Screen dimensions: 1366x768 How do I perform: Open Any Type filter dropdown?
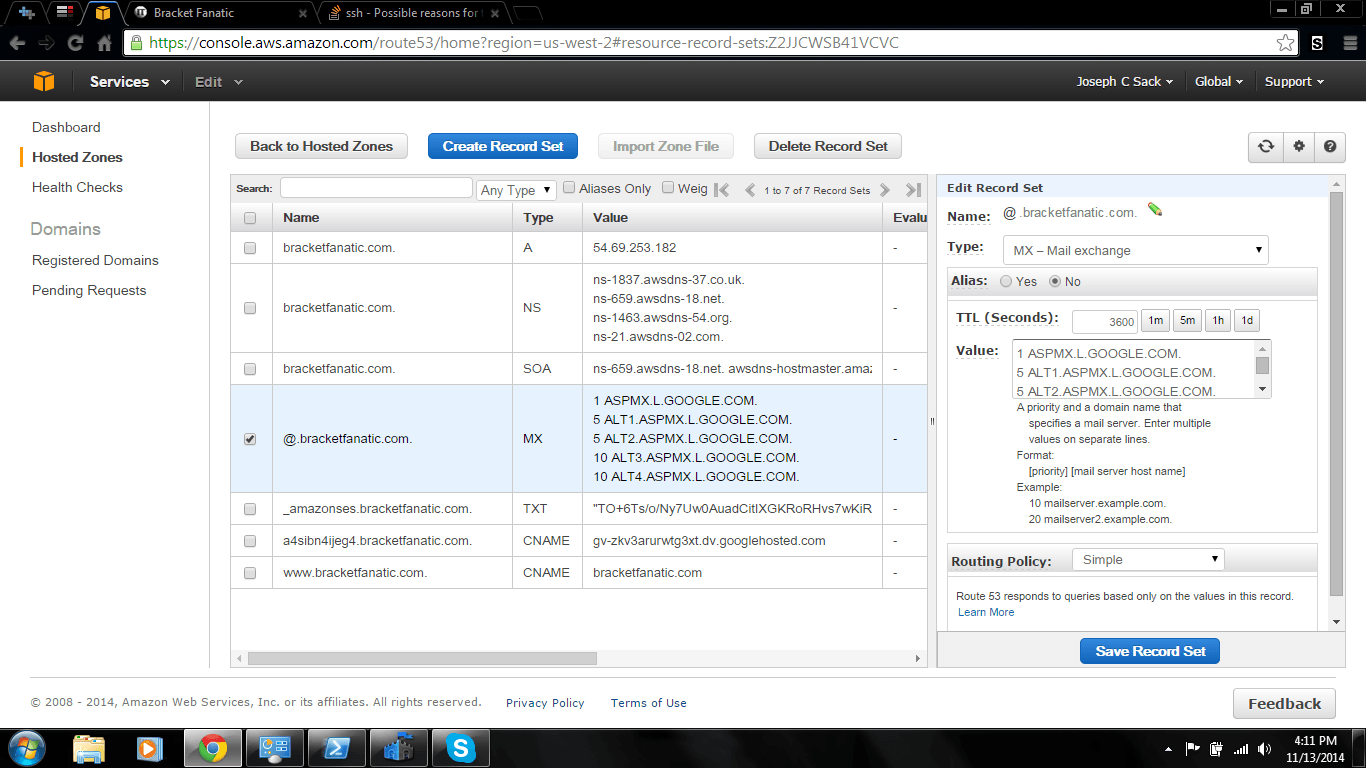[x=516, y=190]
